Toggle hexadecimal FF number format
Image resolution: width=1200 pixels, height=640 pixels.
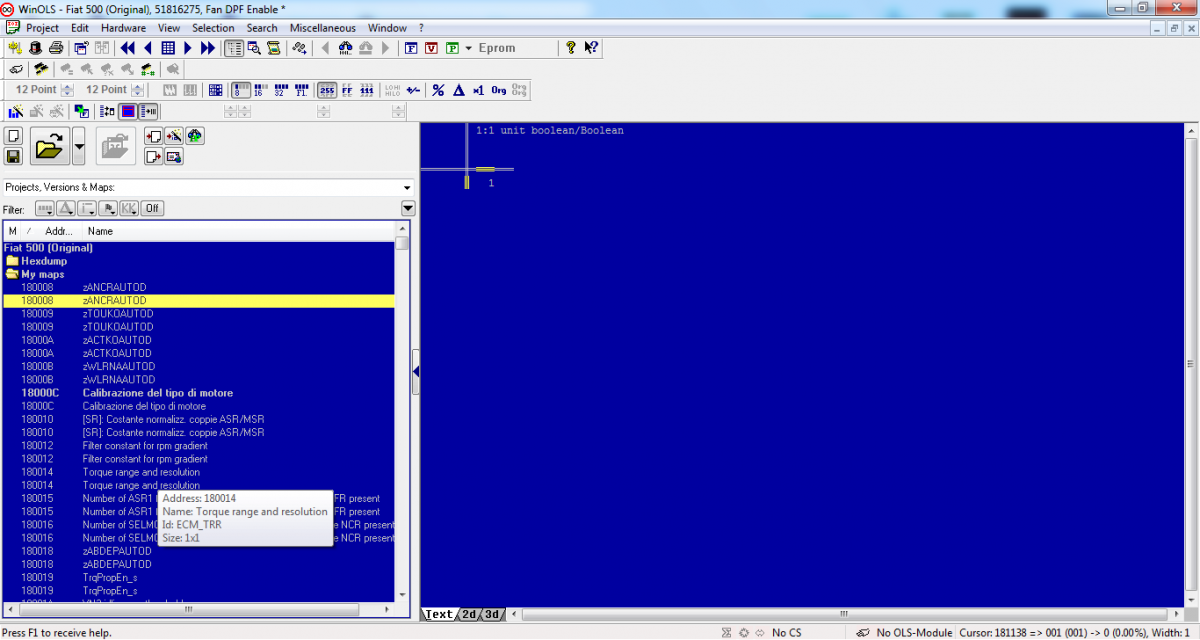coord(347,90)
